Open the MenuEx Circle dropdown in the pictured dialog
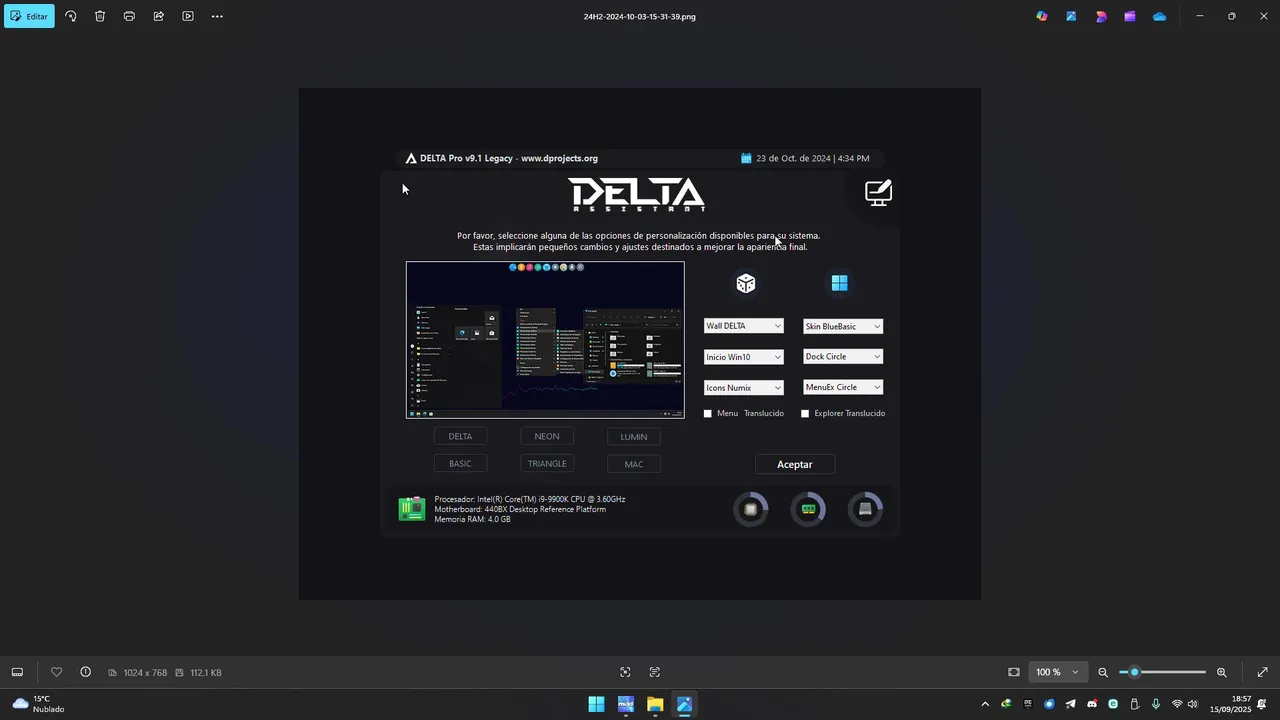Viewport: 1280px width, 720px height. pyautogui.click(x=843, y=387)
